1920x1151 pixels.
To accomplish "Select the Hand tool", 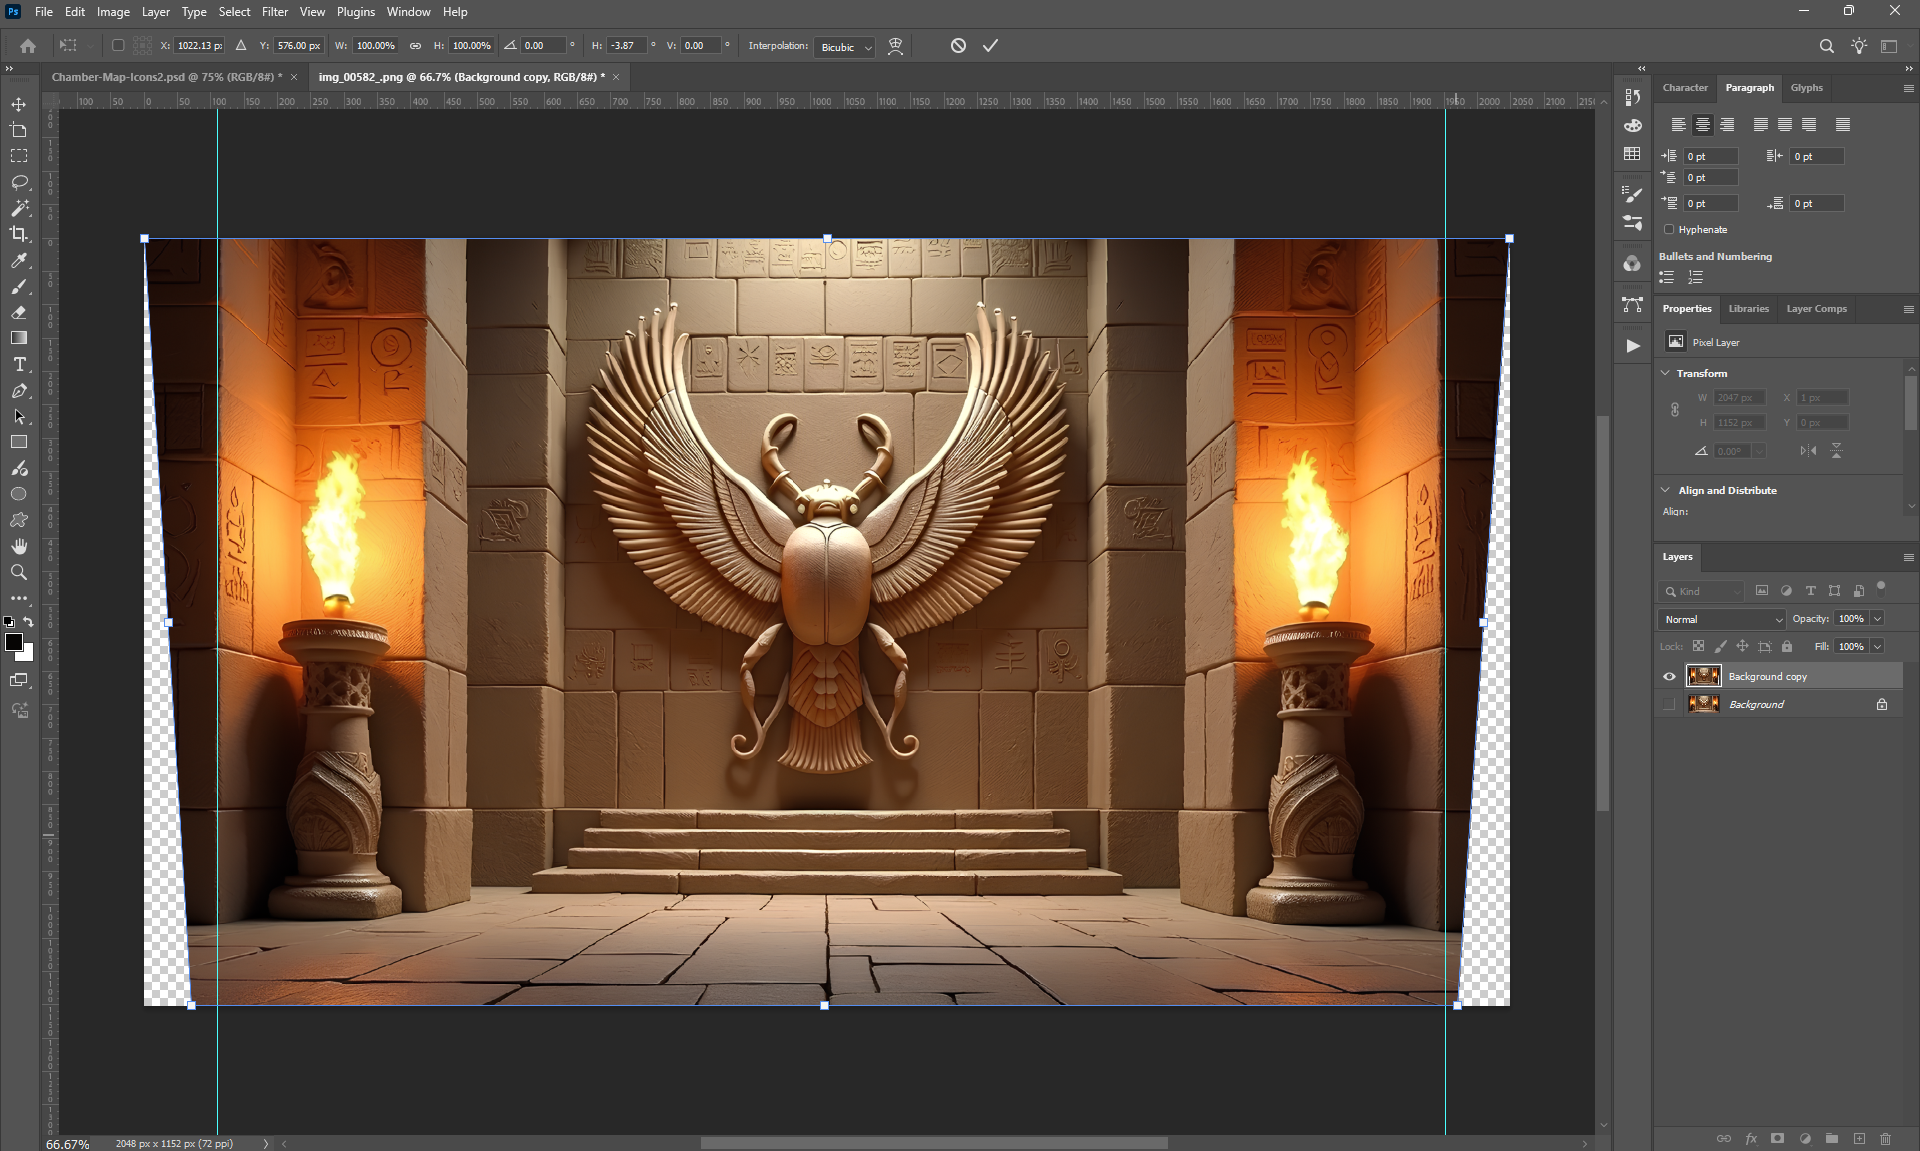I will (19, 546).
